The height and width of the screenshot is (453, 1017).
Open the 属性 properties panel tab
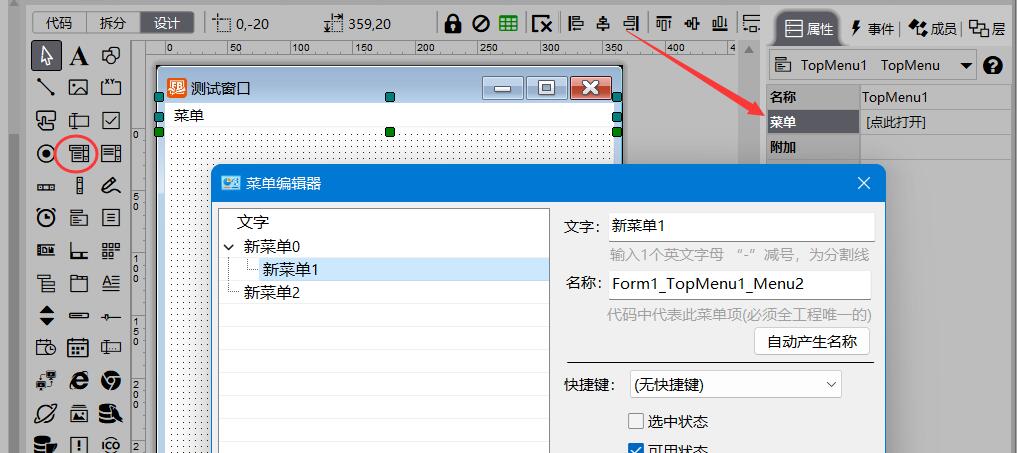coord(808,29)
